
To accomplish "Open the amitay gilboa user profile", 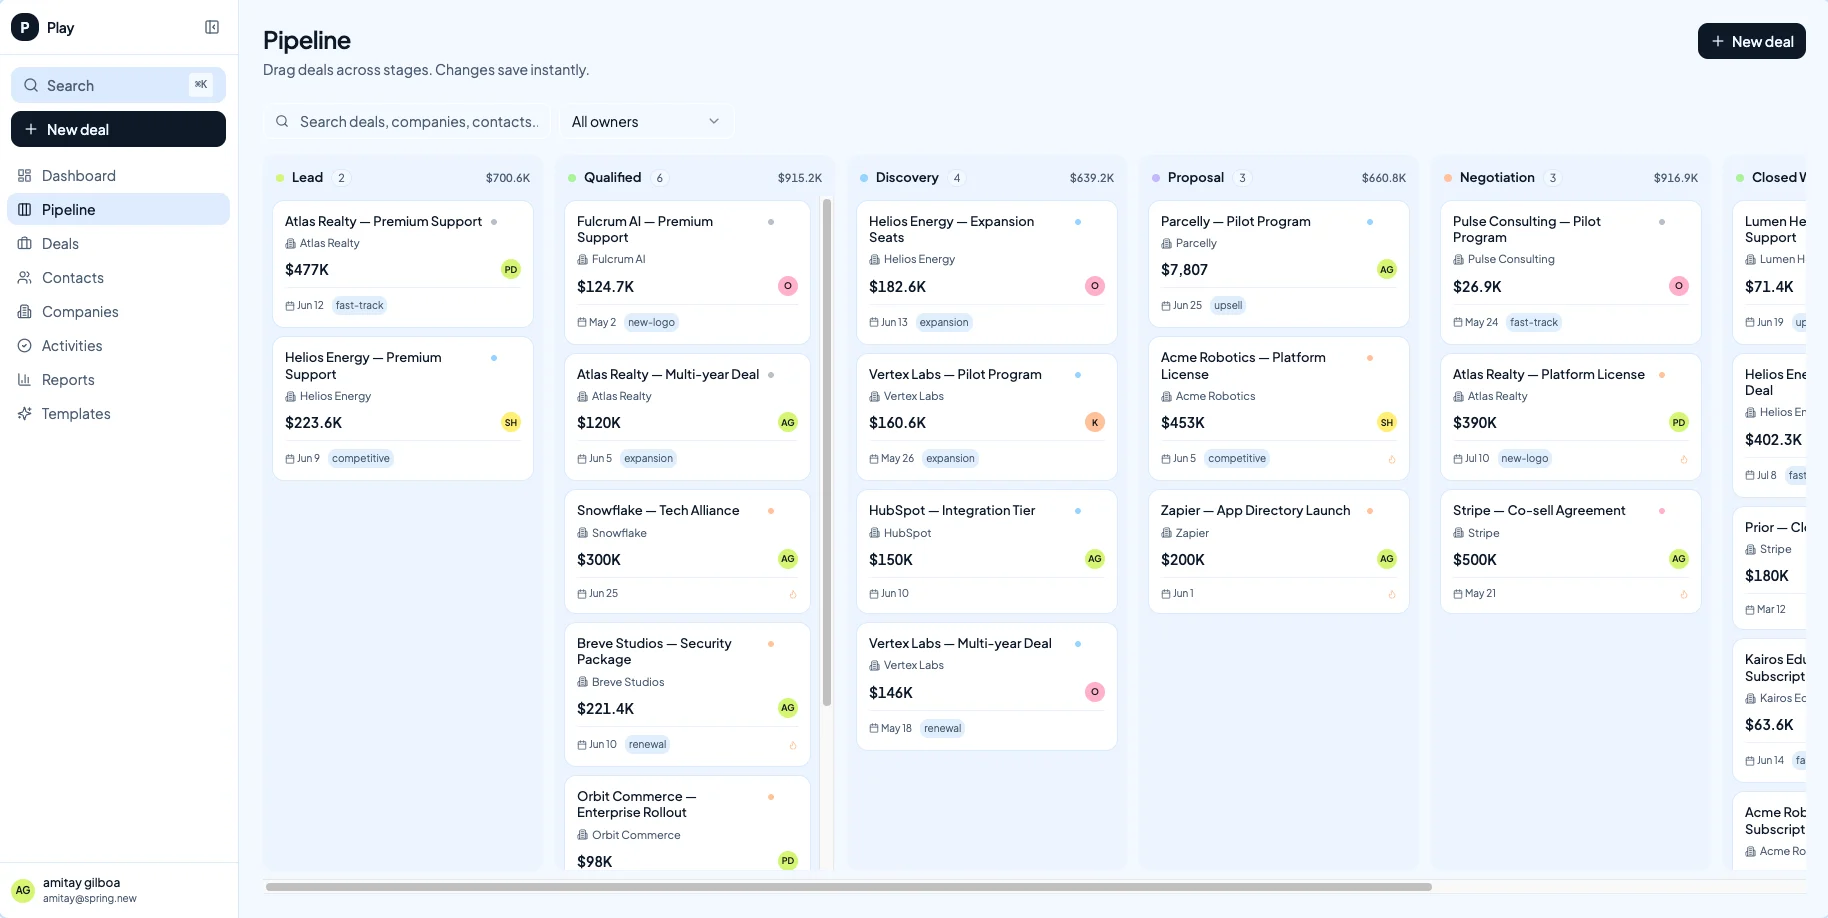I will tap(118, 889).
